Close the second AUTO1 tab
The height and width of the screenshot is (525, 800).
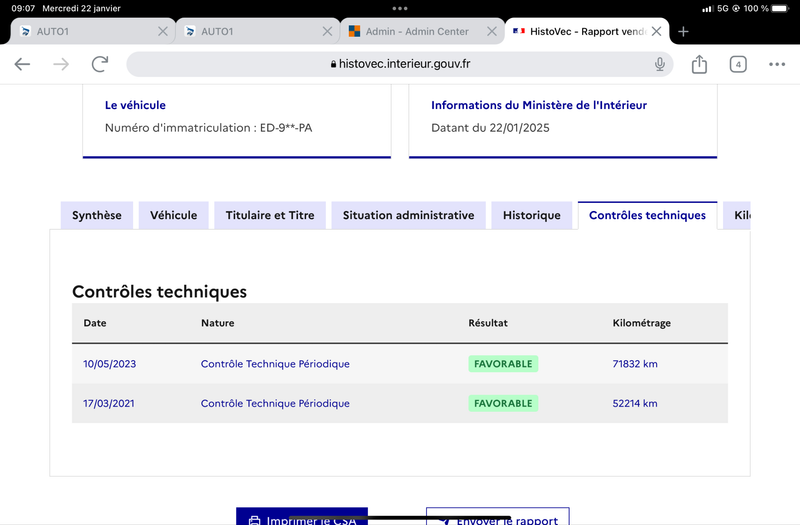pos(328,32)
